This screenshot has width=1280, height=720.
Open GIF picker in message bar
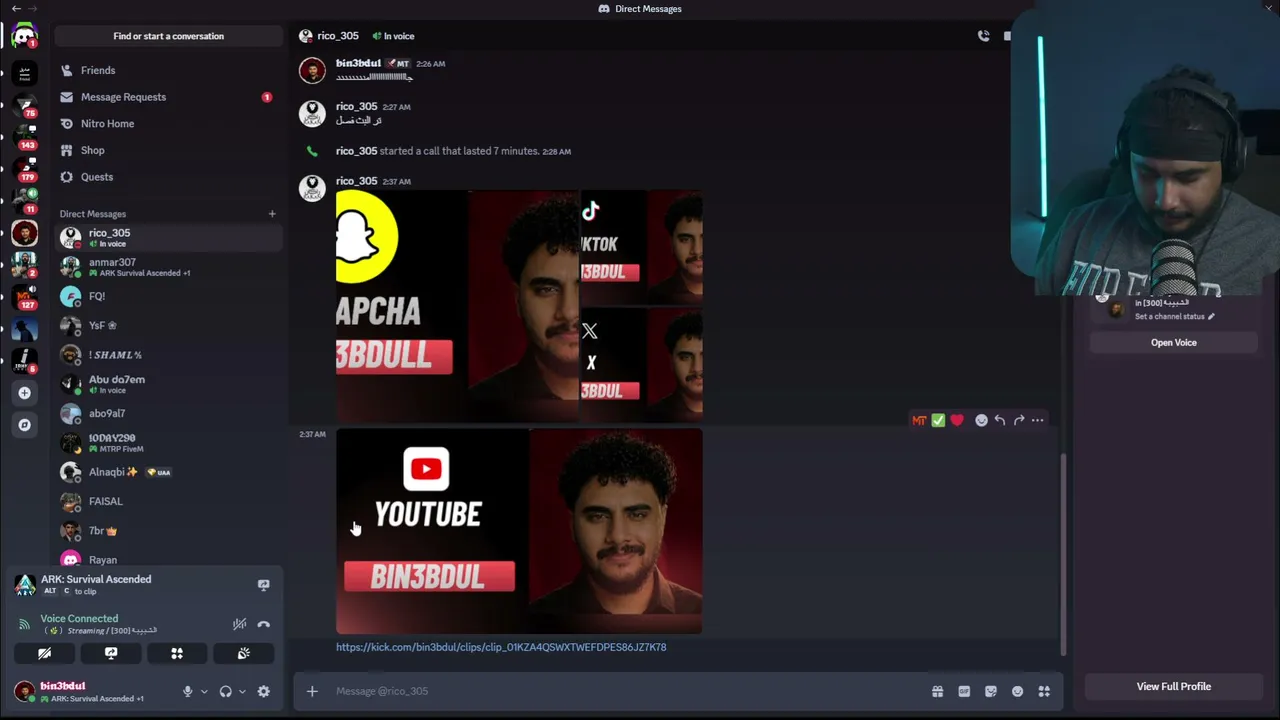964,691
